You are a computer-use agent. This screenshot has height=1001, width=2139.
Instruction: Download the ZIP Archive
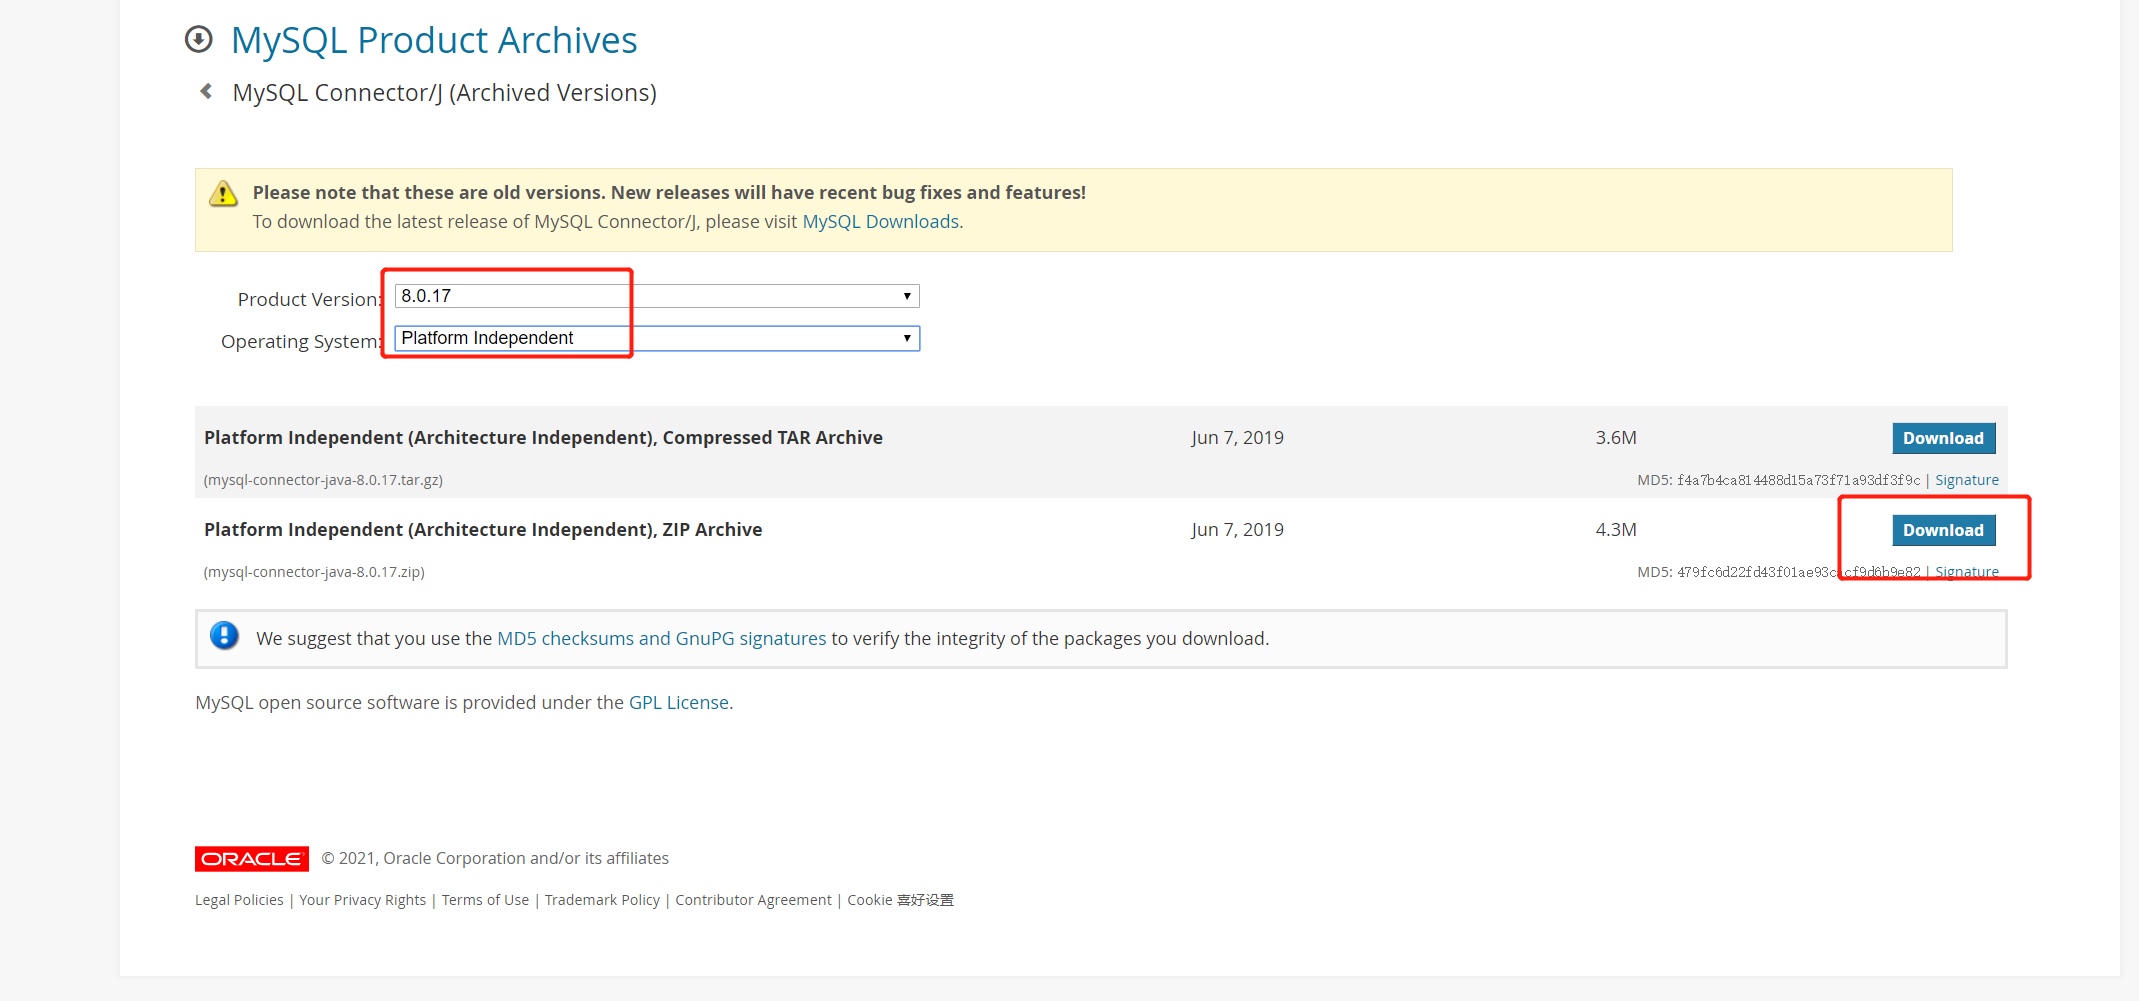[1943, 530]
